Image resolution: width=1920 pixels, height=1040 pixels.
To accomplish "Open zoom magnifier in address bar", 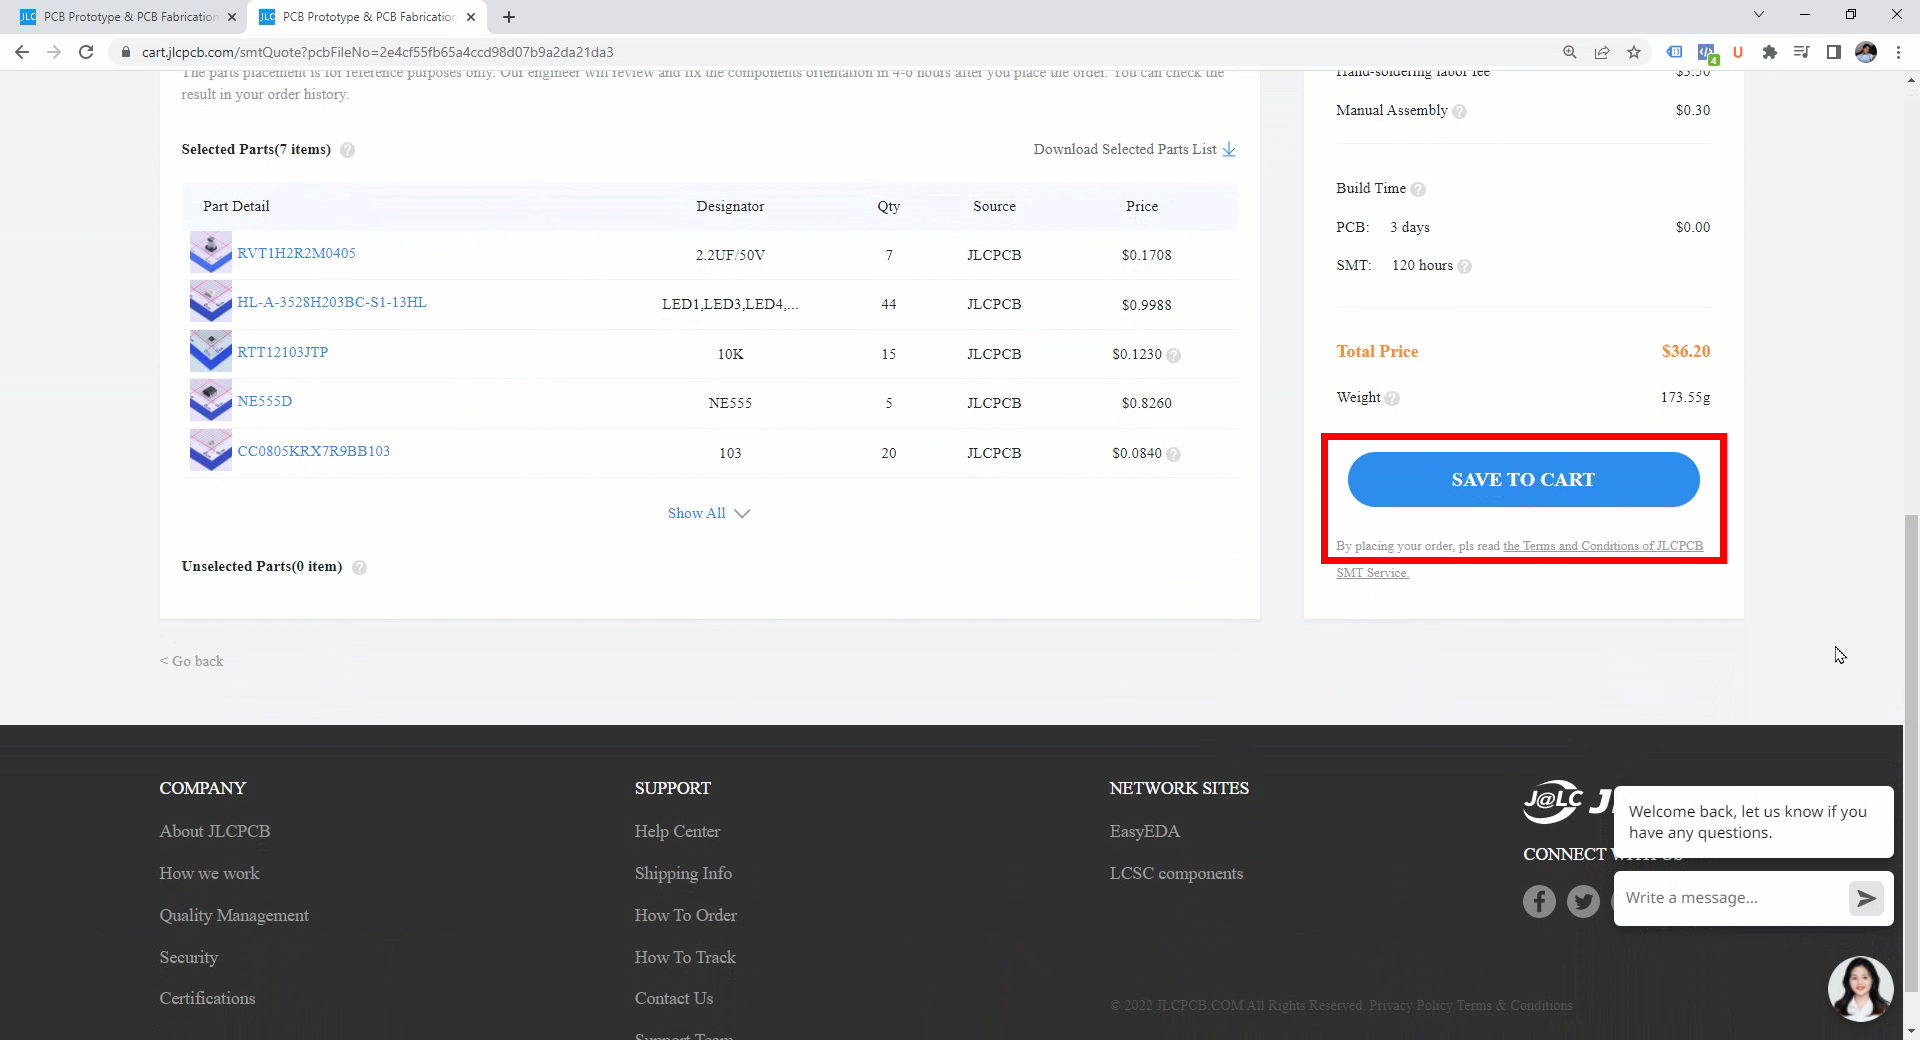I will (1570, 52).
